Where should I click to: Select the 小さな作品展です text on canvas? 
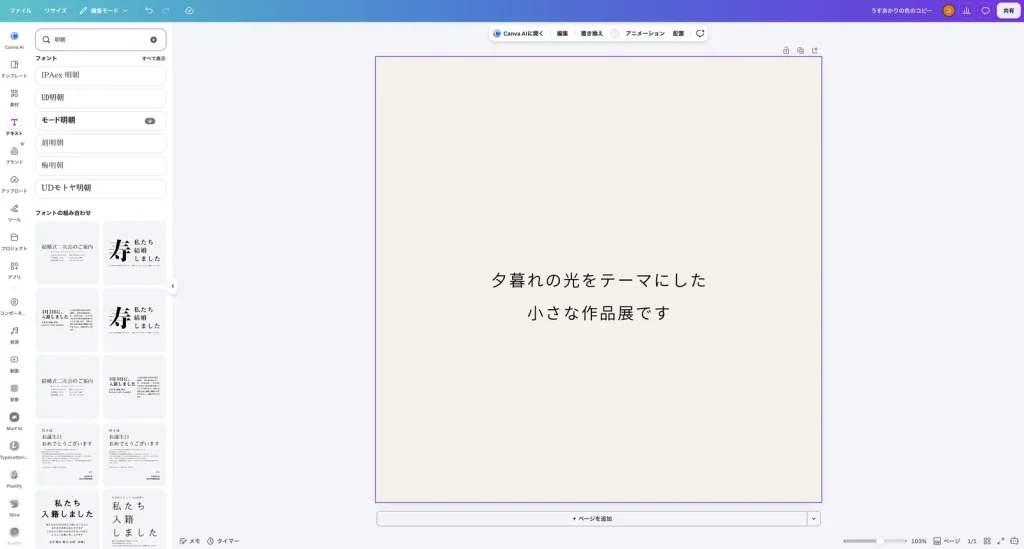(x=598, y=313)
